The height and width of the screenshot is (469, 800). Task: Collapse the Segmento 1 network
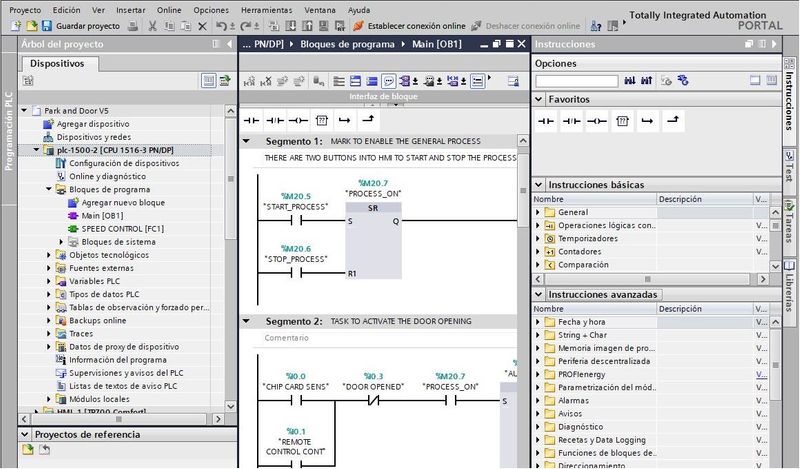(248, 142)
